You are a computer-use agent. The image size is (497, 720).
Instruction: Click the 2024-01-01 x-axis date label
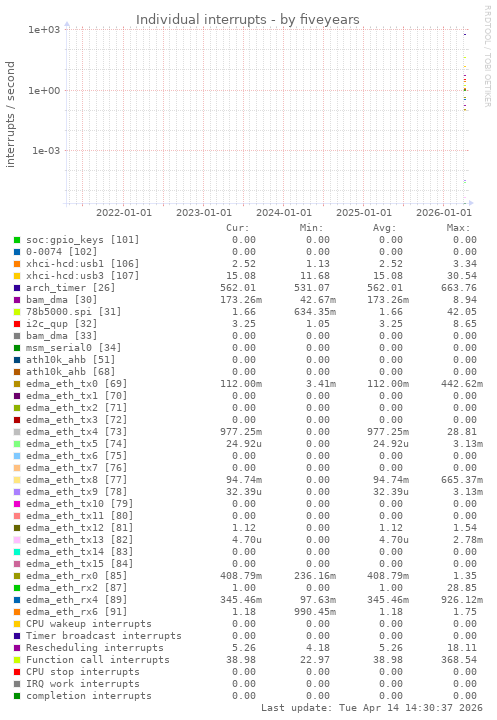coord(284,213)
